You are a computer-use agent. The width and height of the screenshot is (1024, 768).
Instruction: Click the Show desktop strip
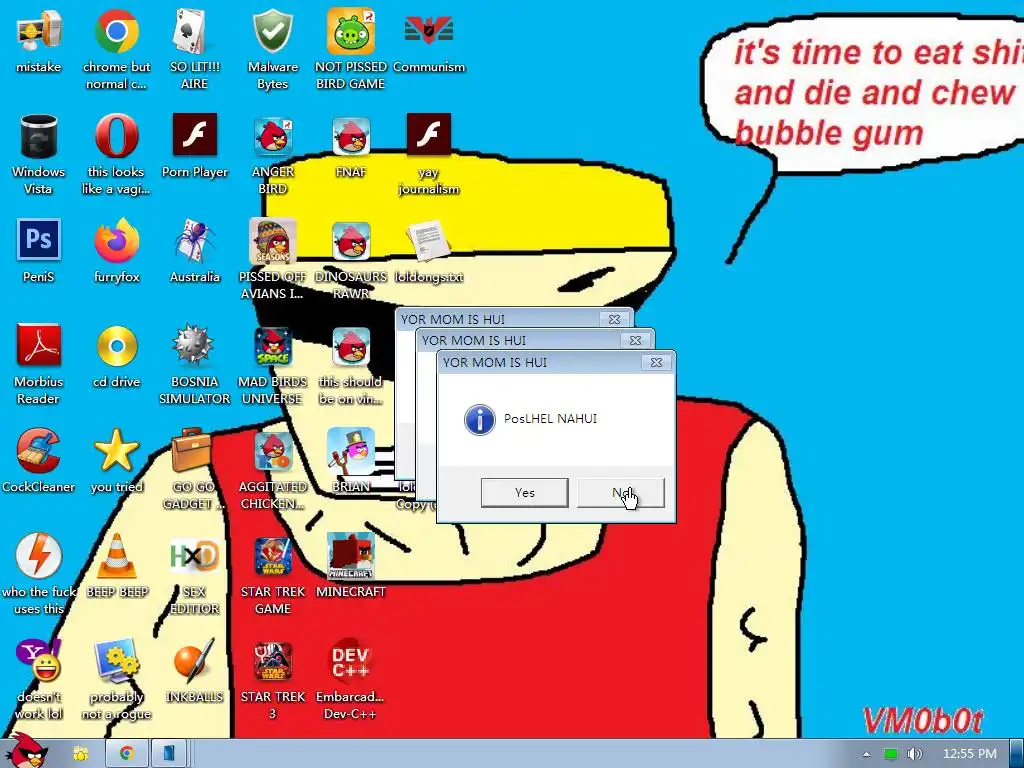pyautogui.click(x=1016, y=754)
